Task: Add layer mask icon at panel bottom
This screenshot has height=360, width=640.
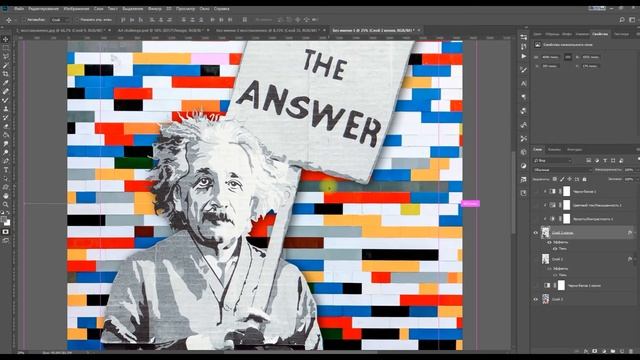Action: 595,351
